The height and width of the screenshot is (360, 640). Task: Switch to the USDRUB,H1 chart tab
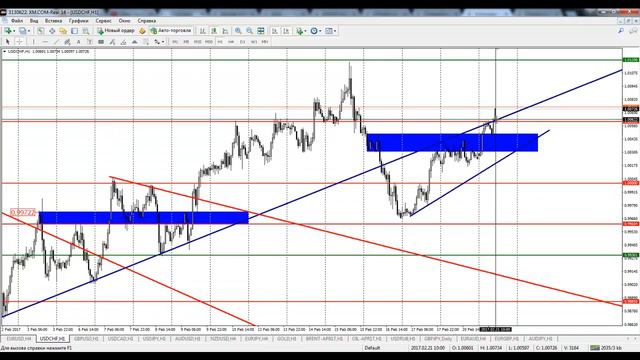click(x=402, y=339)
